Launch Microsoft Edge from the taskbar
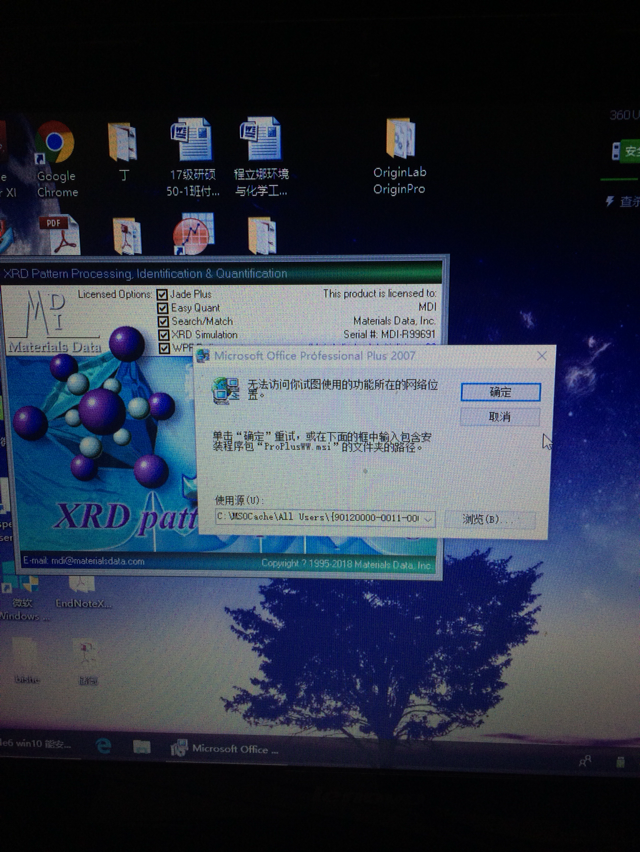The width and height of the screenshot is (640, 852). 103,746
